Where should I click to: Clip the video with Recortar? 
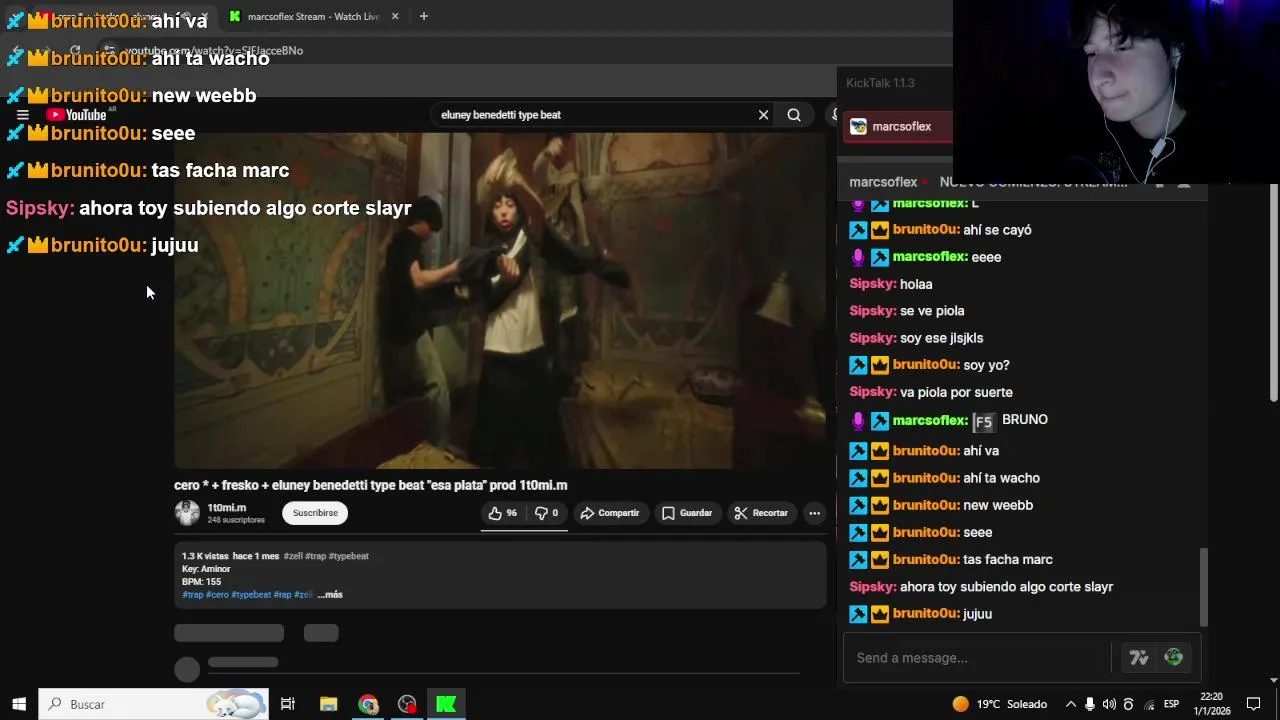(x=761, y=513)
